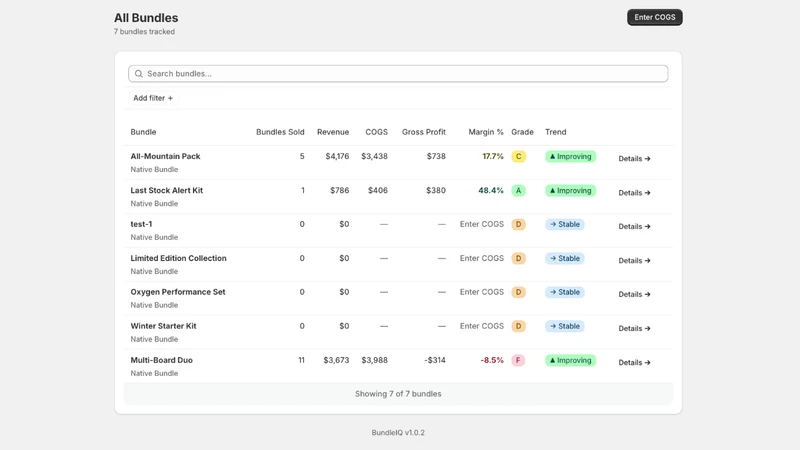The width and height of the screenshot is (800, 450).
Task: Click Stable trend badge for Winter Starter Kit
Action: pyautogui.click(x=565, y=327)
